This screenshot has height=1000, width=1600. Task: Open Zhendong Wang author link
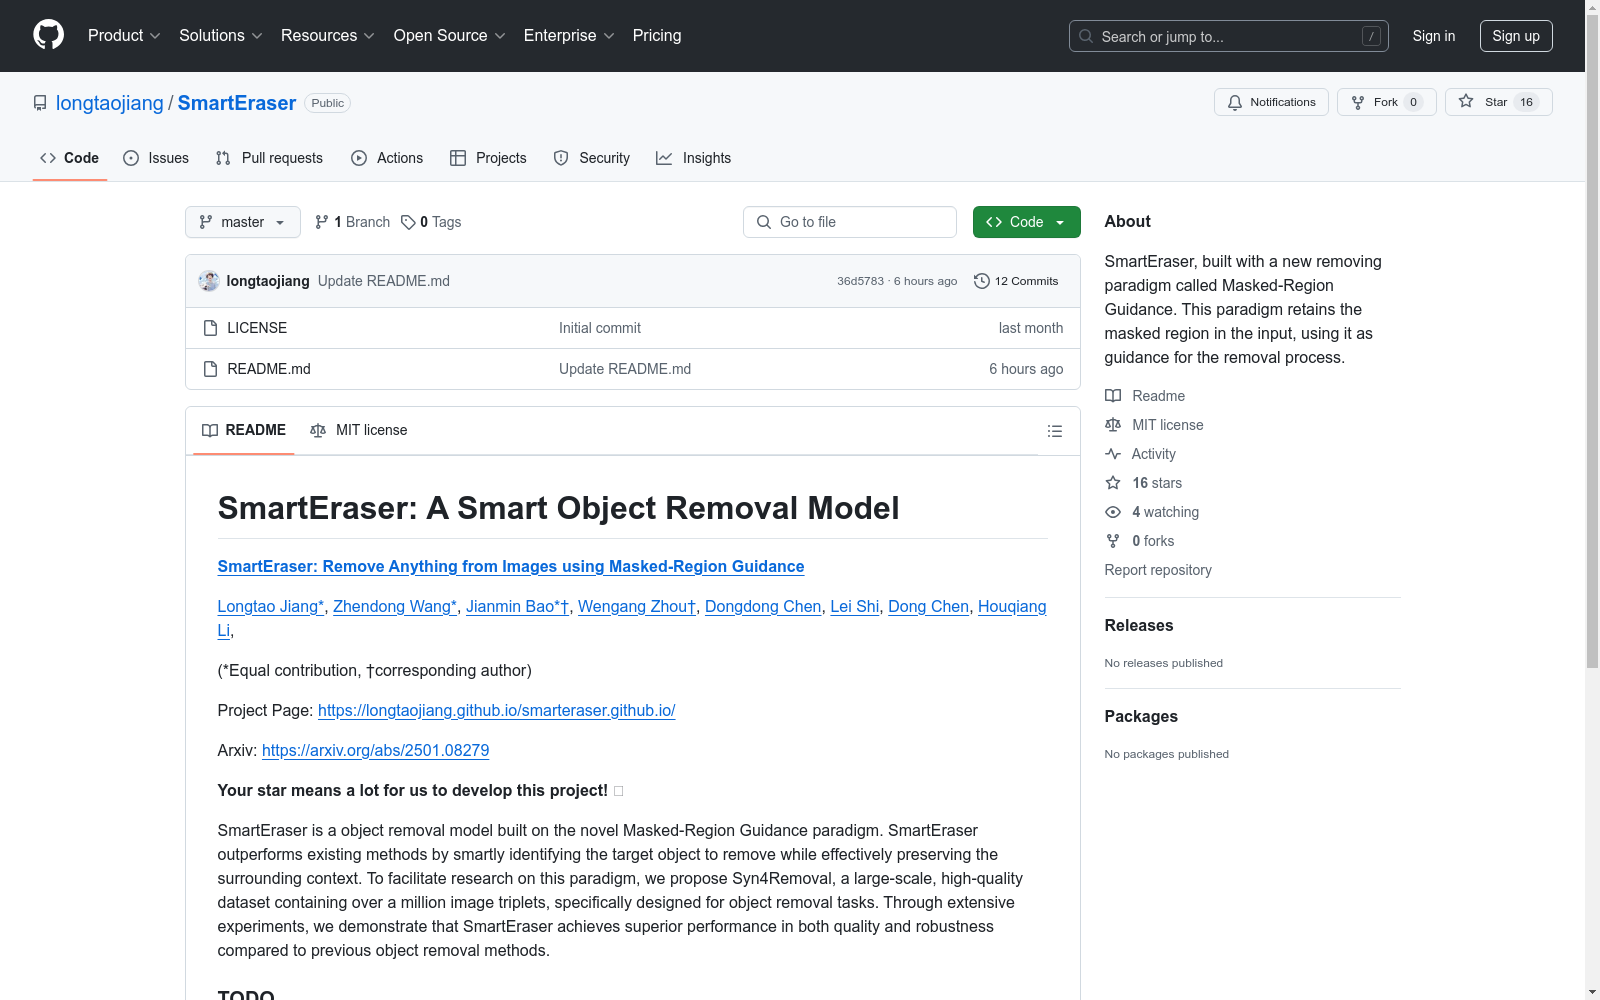[395, 606]
